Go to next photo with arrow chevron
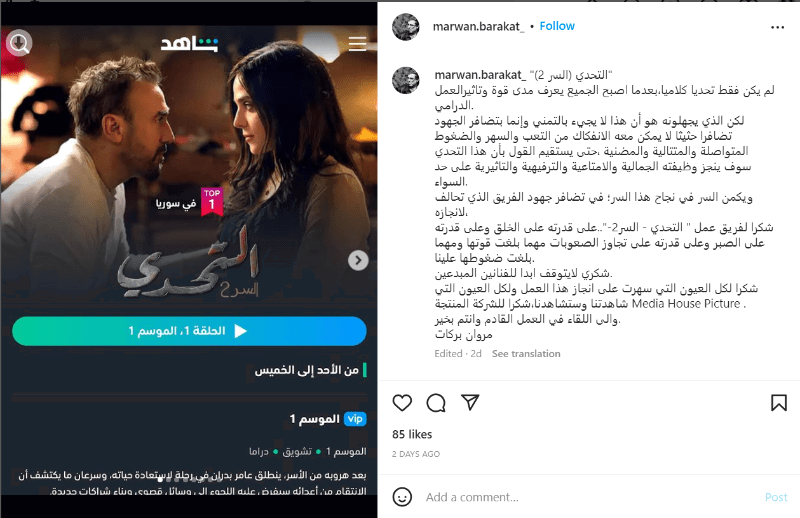The image size is (800, 518). (358, 260)
